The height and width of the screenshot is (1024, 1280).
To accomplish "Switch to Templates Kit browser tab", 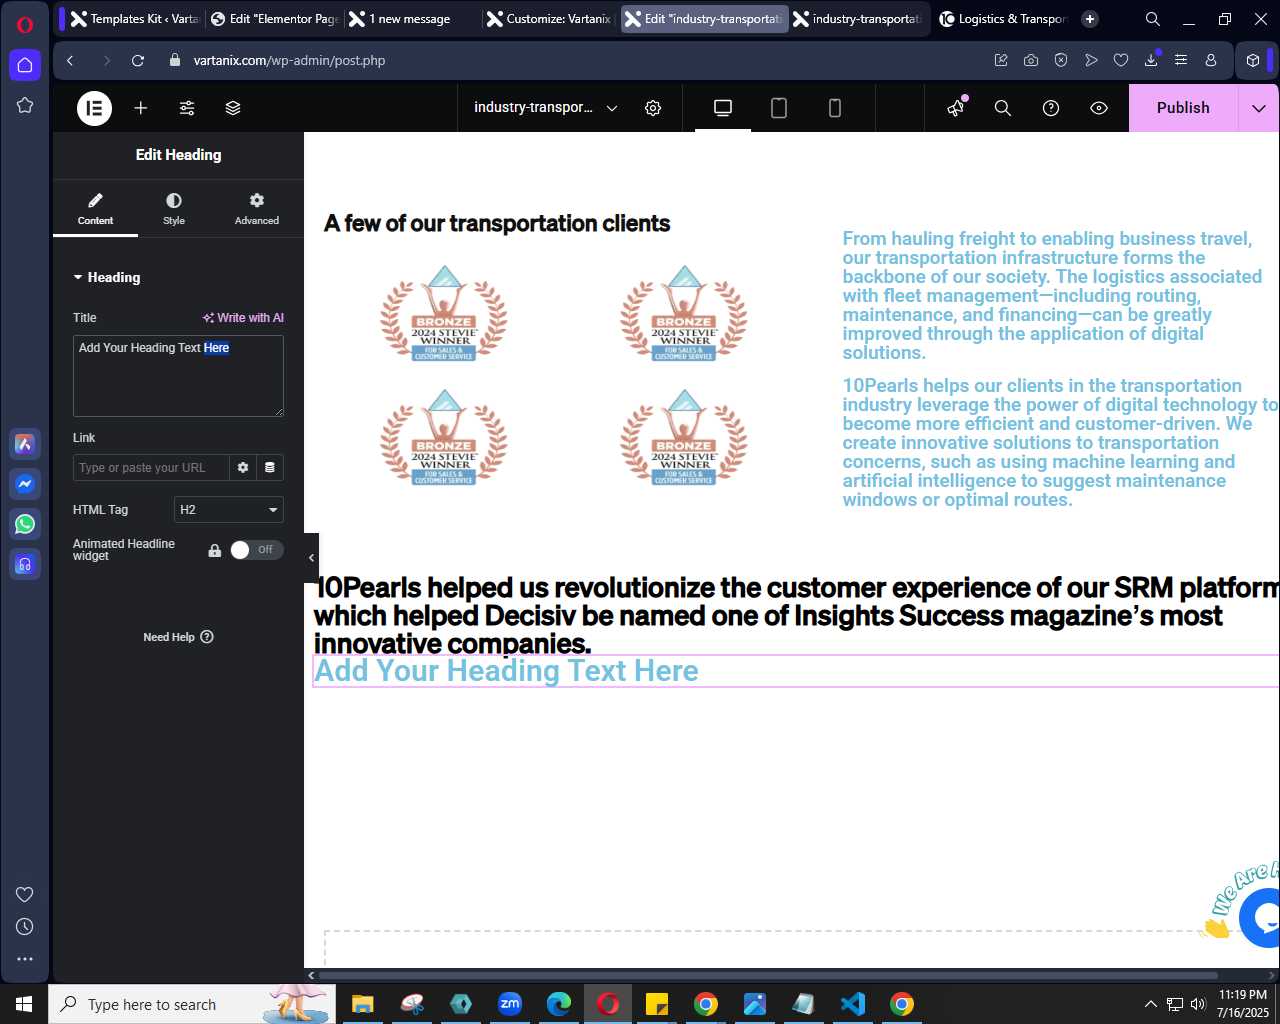I will coord(135,19).
